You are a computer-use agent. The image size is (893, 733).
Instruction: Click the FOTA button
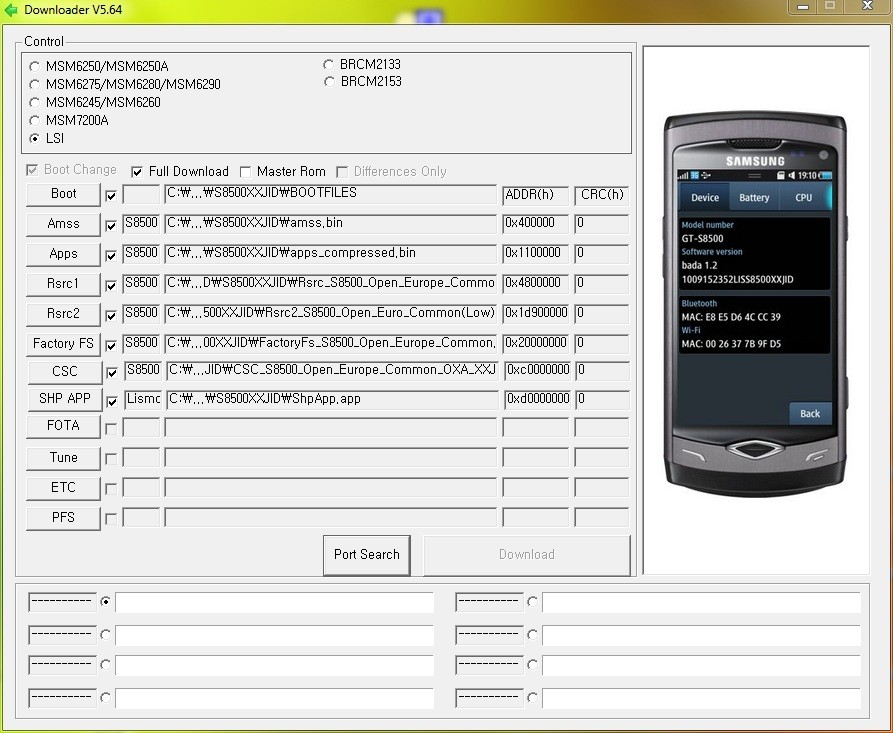(x=63, y=426)
